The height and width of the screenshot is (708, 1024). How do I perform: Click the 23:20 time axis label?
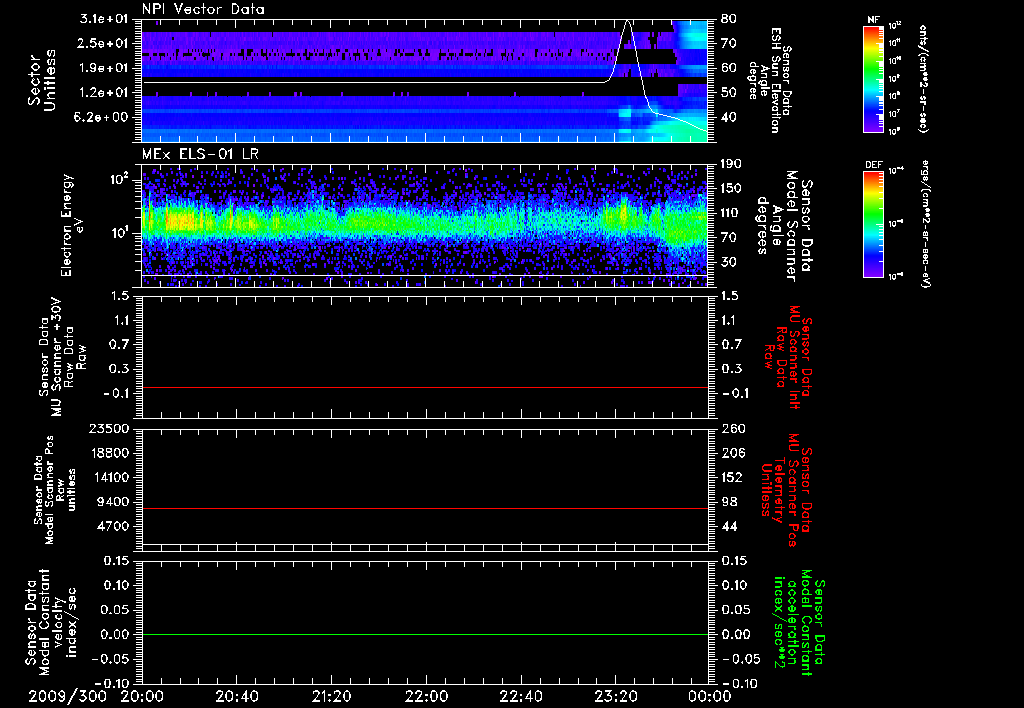point(615,695)
